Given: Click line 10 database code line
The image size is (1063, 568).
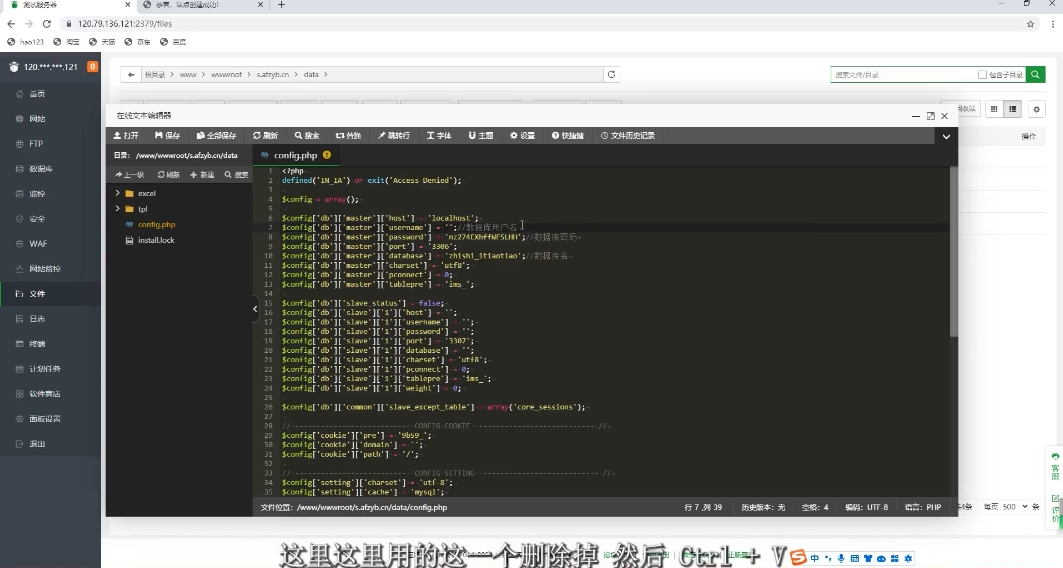Looking at the screenshot, I should 427,256.
